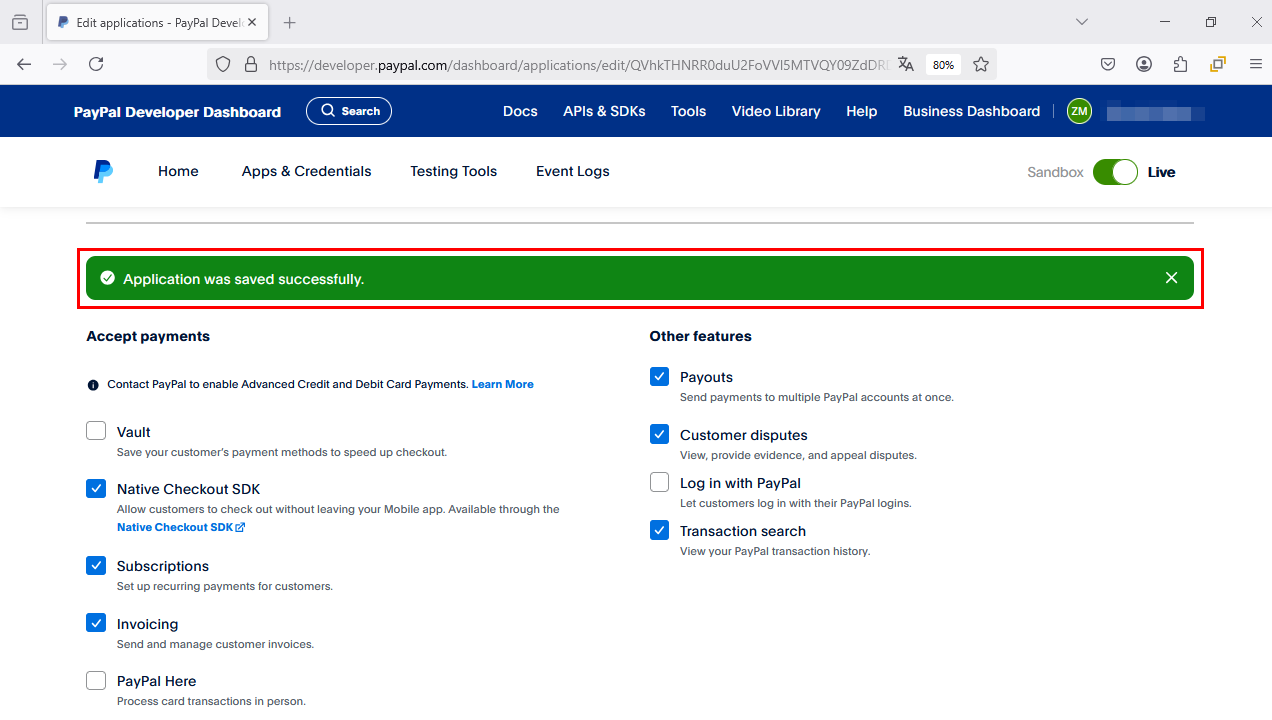This screenshot has width=1272, height=720.
Task: Click 'Set up recurring payments for customers.' text
Action: (225, 586)
